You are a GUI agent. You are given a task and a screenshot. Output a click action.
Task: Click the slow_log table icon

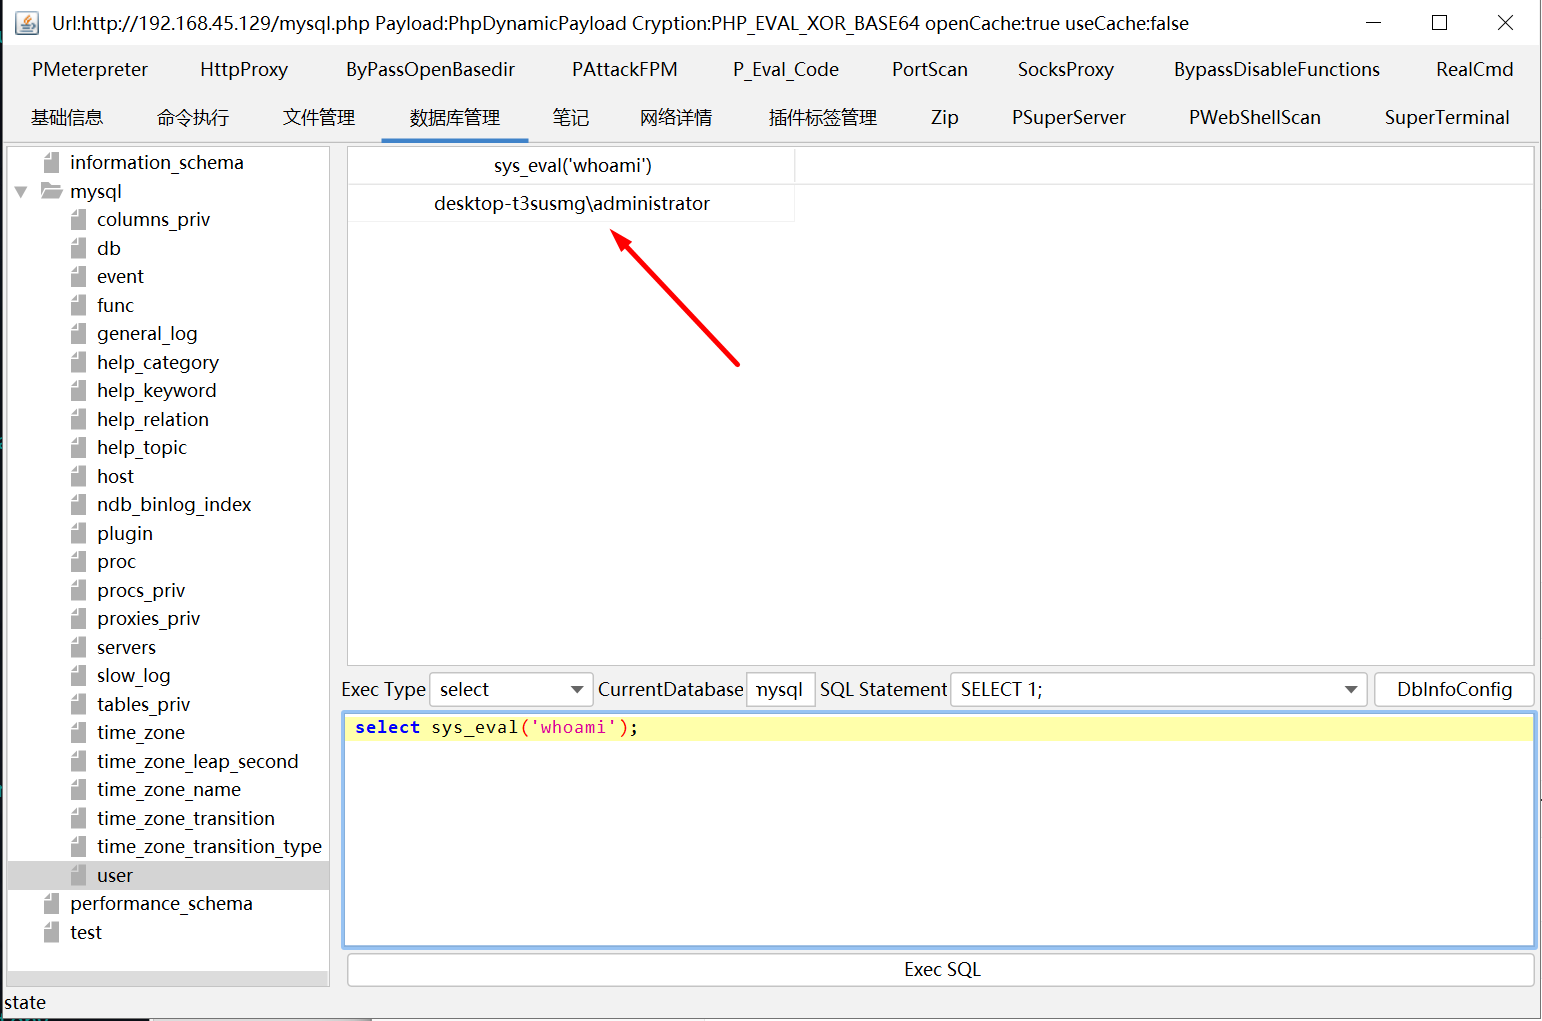click(79, 675)
